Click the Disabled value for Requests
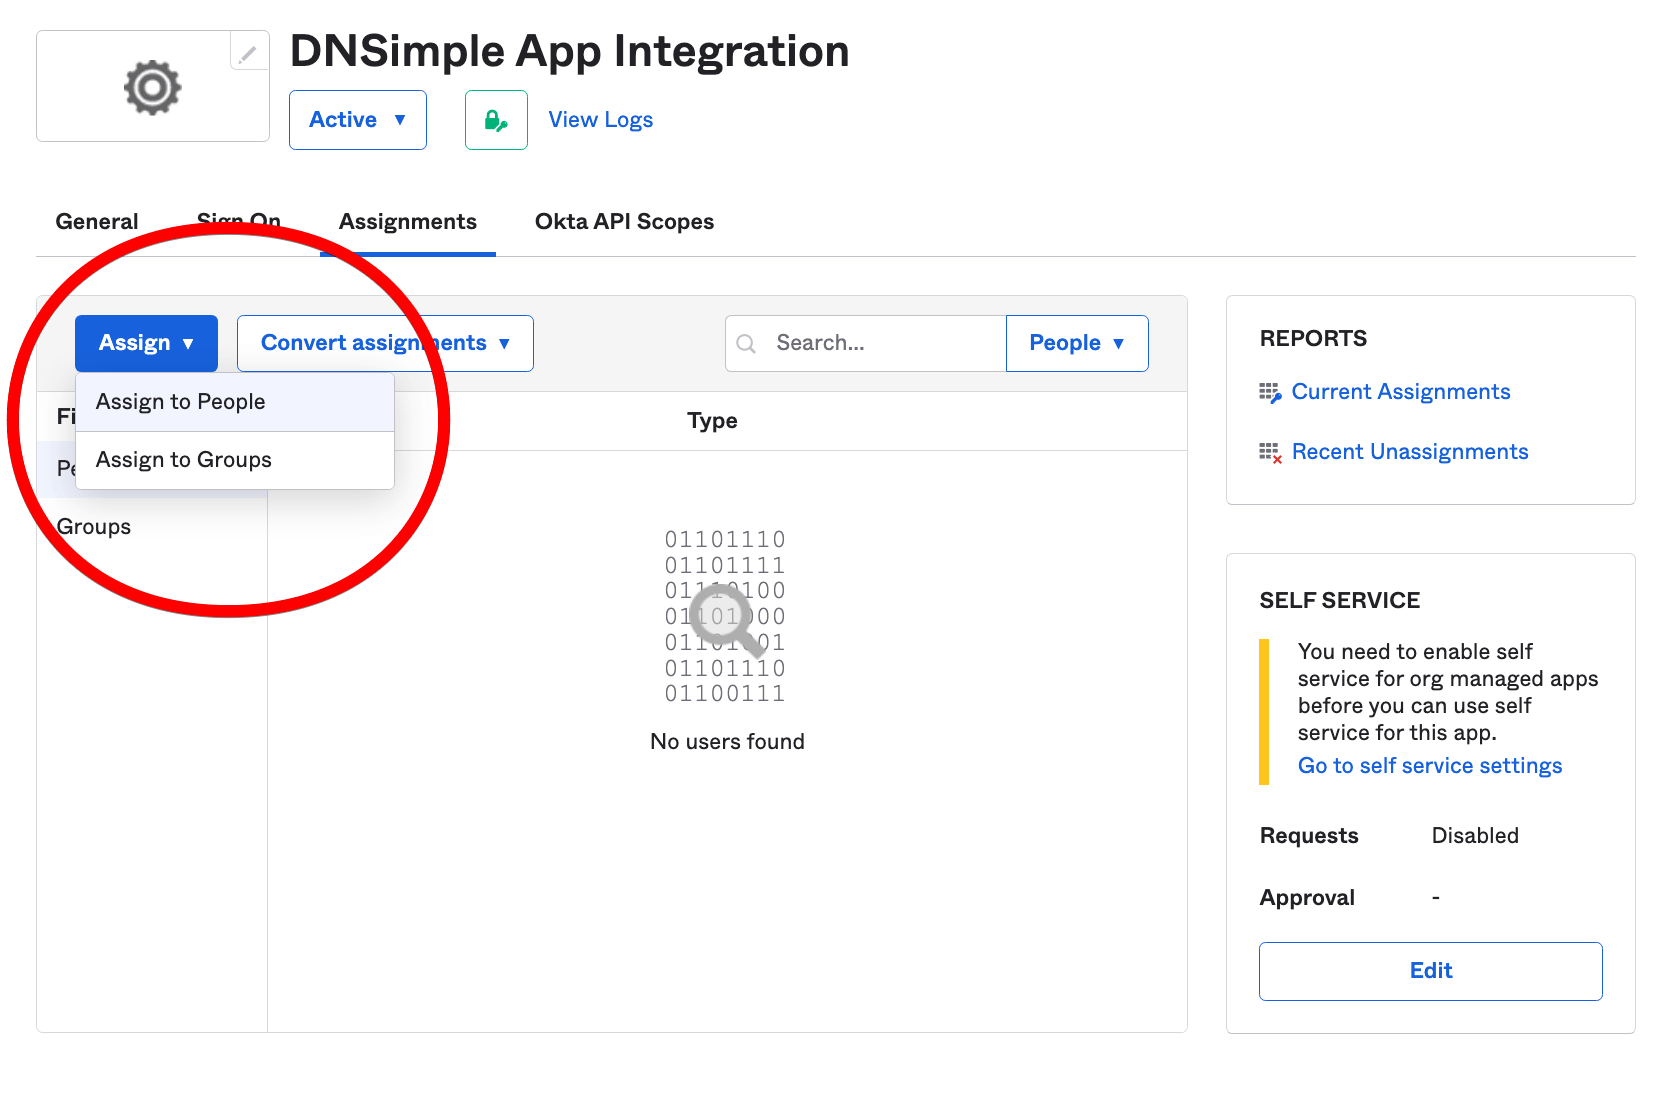 click(x=1475, y=836)
